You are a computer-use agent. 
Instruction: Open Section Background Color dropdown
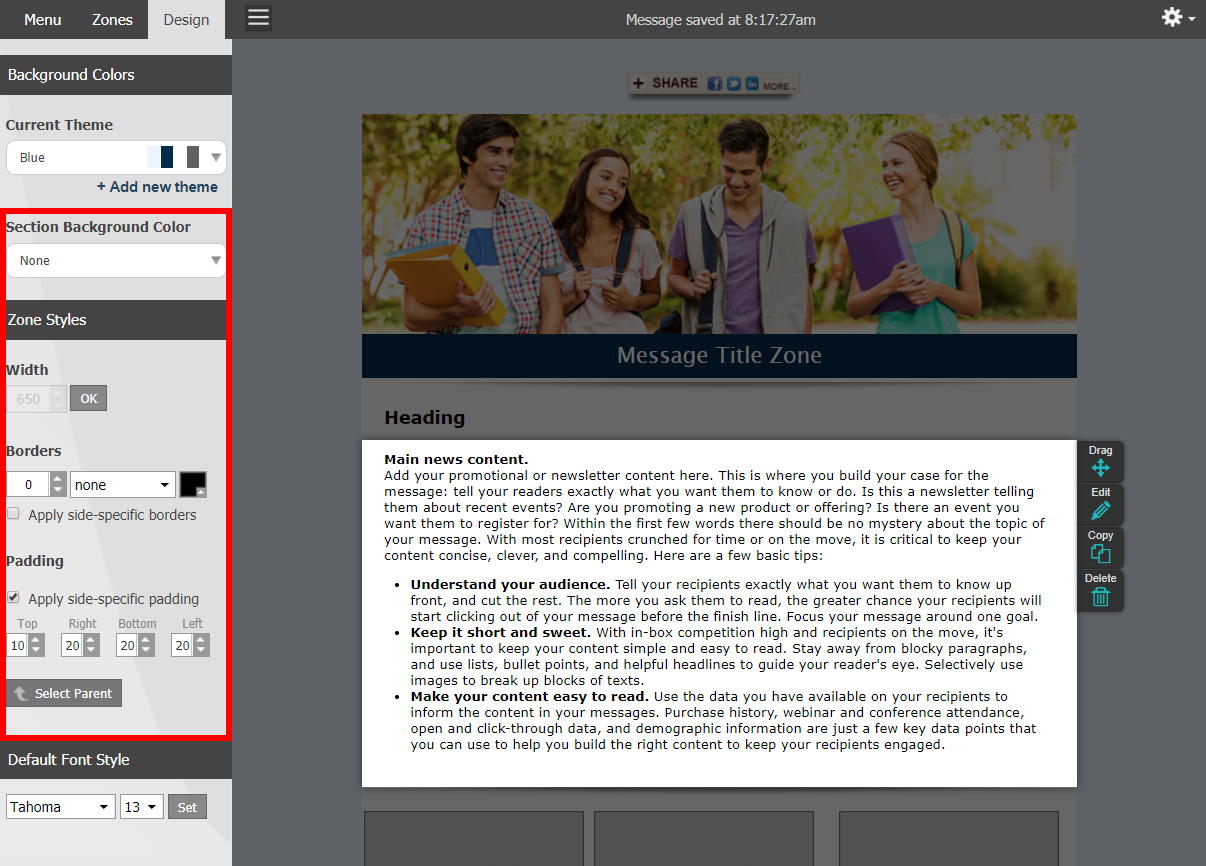116,260
